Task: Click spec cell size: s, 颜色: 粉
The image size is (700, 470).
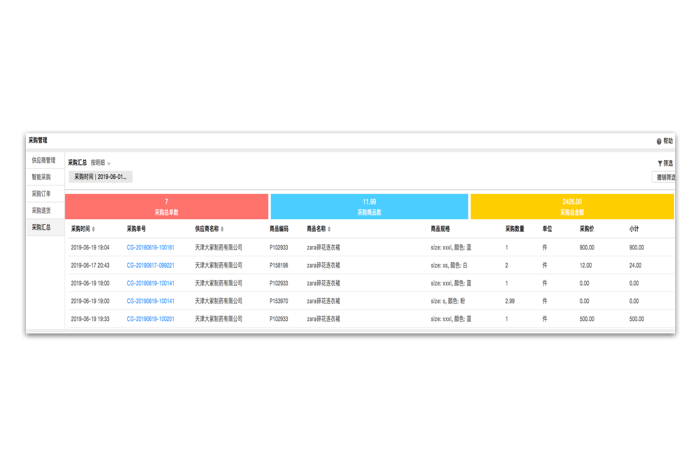Action: (x=448, y=301)
